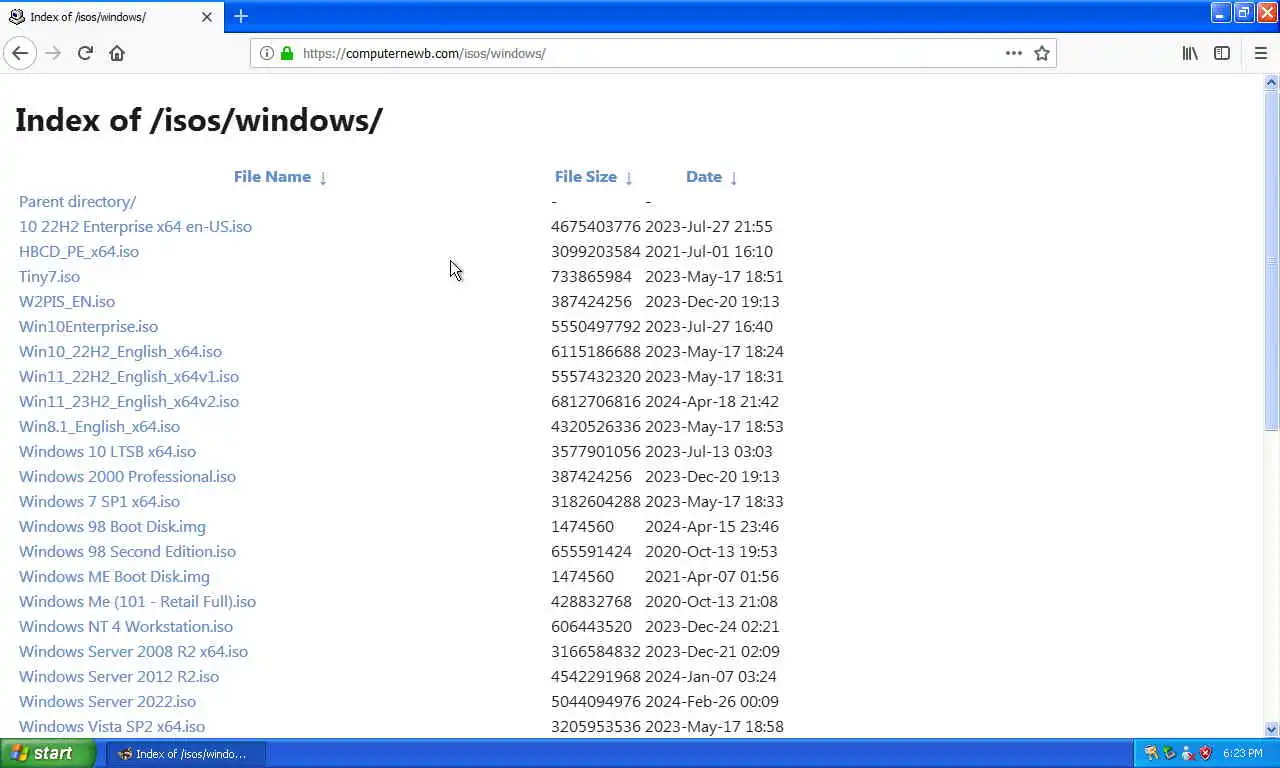Bookmark this page with the star
This screenshot has width=1280, height=768.
tap(1042, 53)
